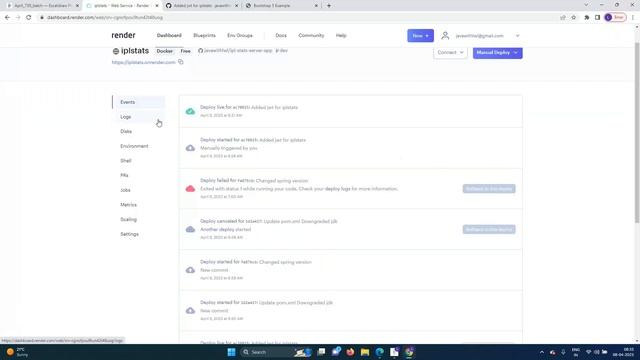Click the user profile icon
Viewport: 640px width, 360px height.
445,36
